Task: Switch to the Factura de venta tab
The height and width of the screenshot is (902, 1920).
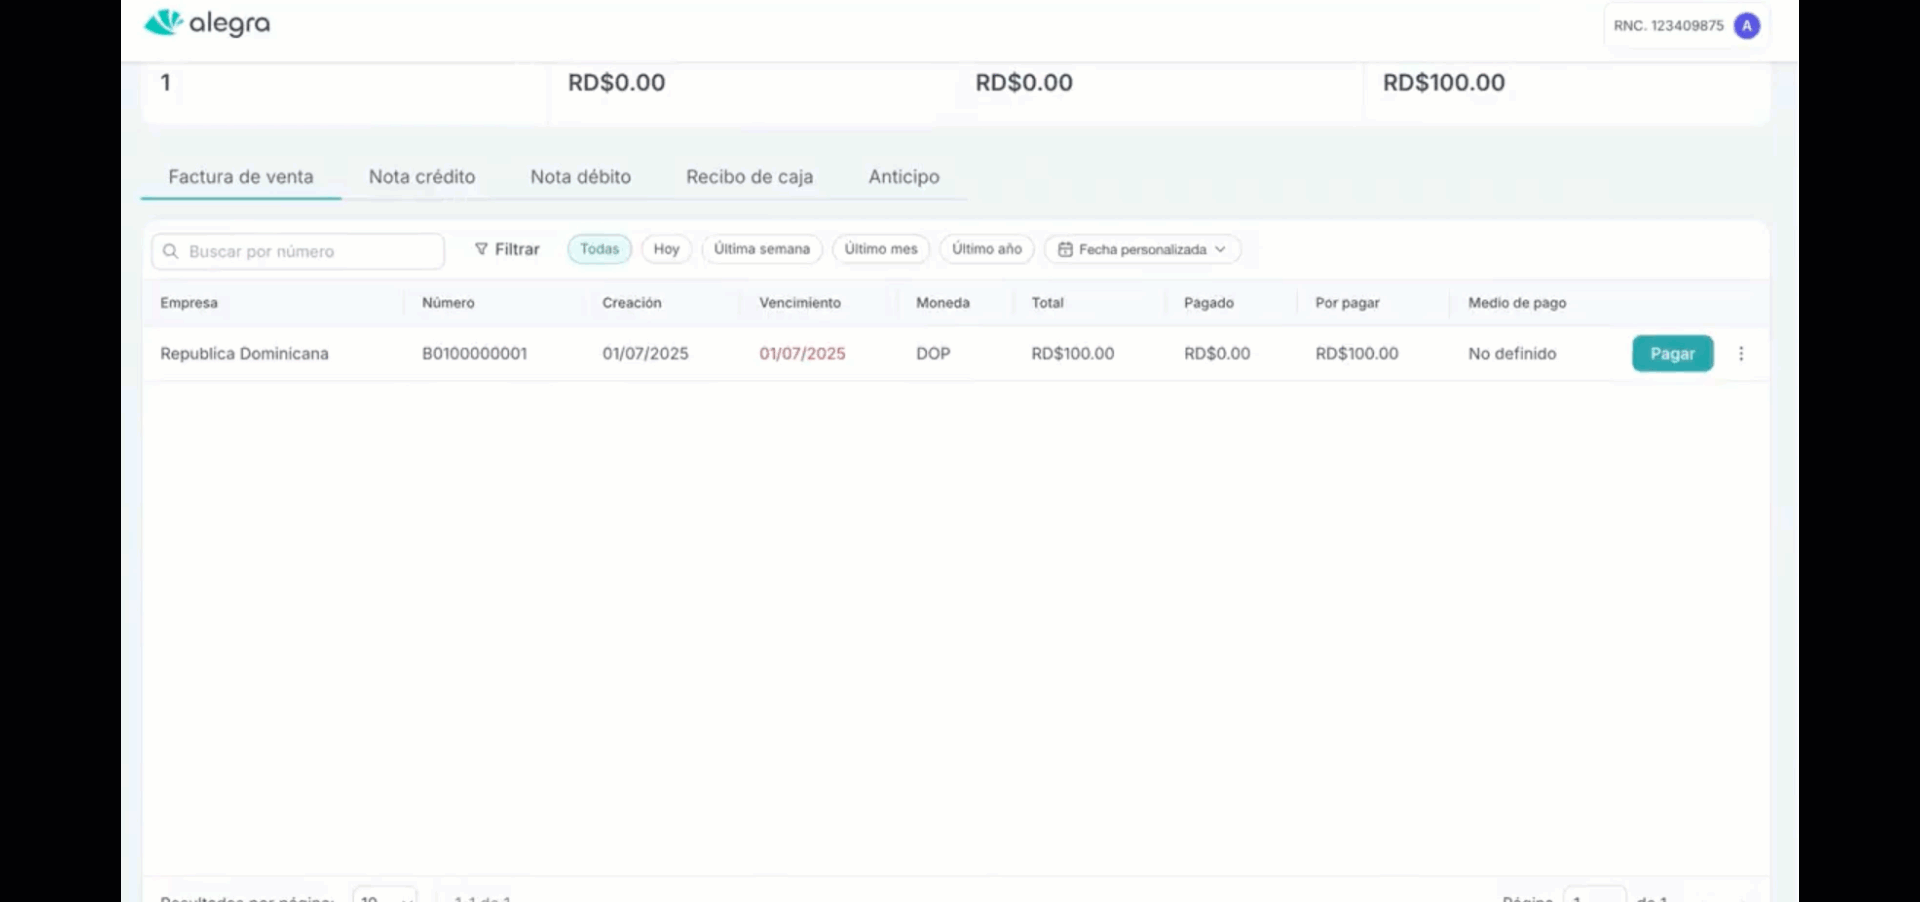Action: click(241, 177)
